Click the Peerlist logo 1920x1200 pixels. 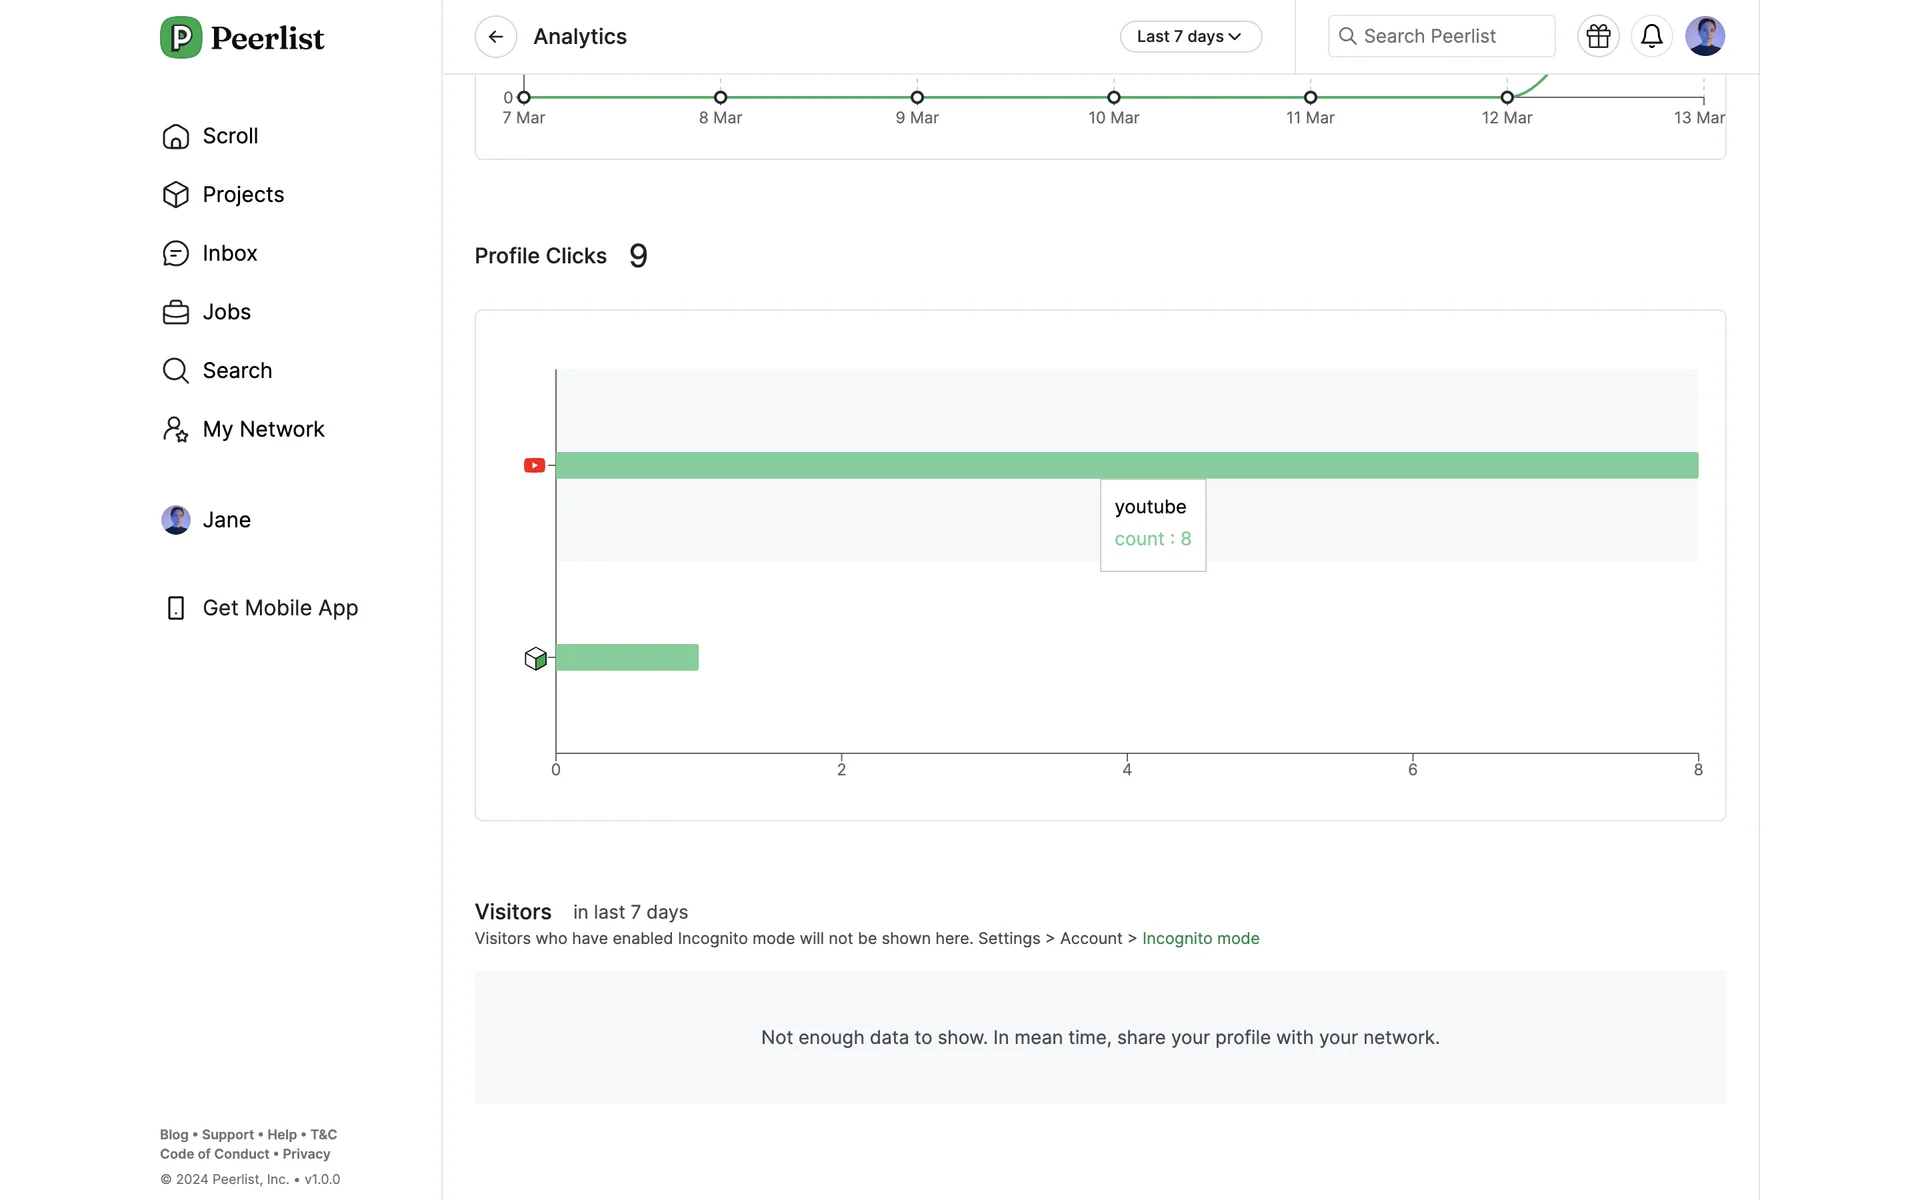coord(242,38)
